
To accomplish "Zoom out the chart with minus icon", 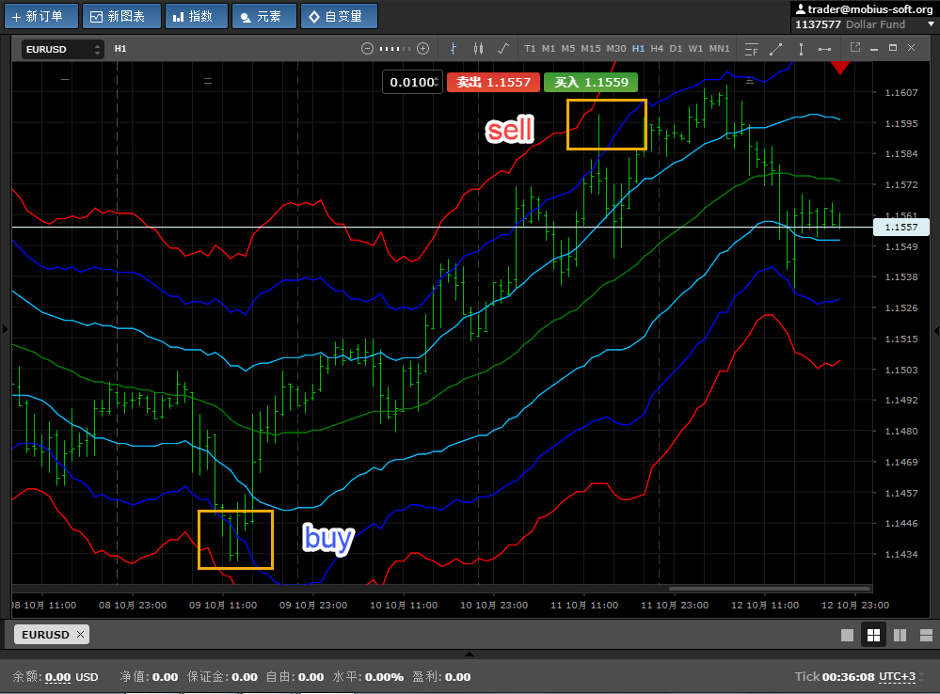I will click(x=367, y=49).
